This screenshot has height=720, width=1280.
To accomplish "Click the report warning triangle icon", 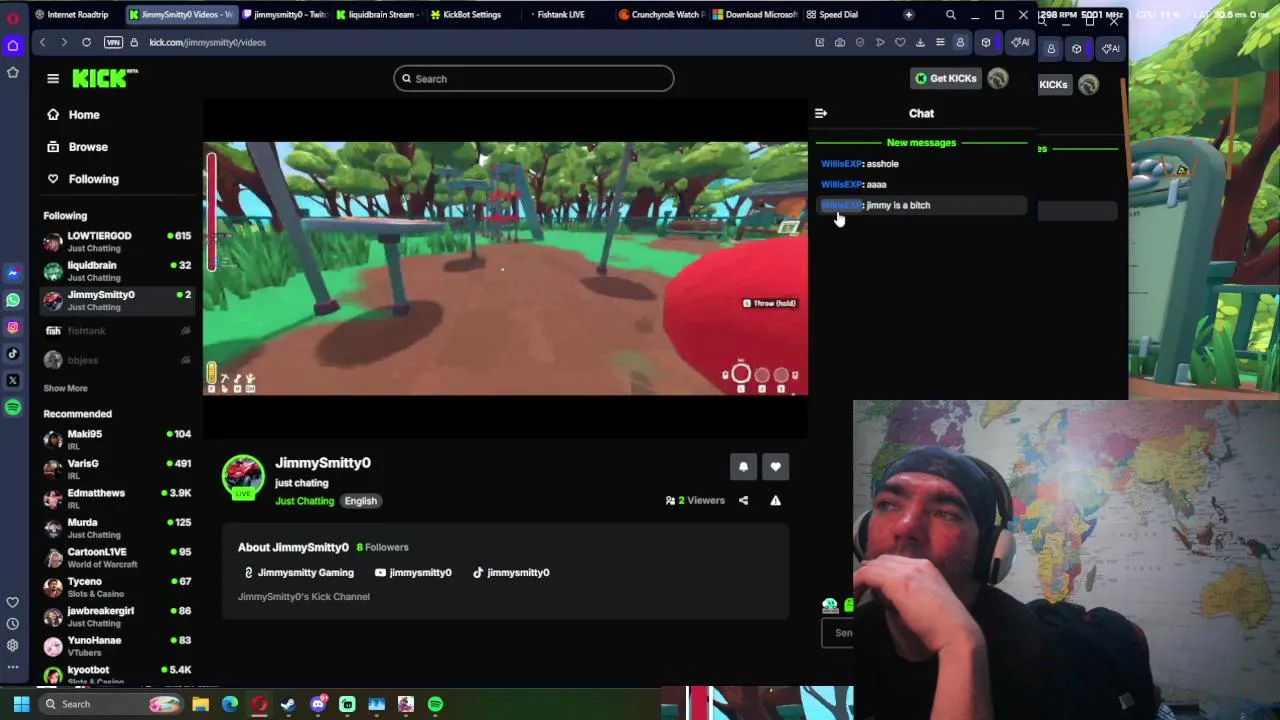I will pos(775,501).
